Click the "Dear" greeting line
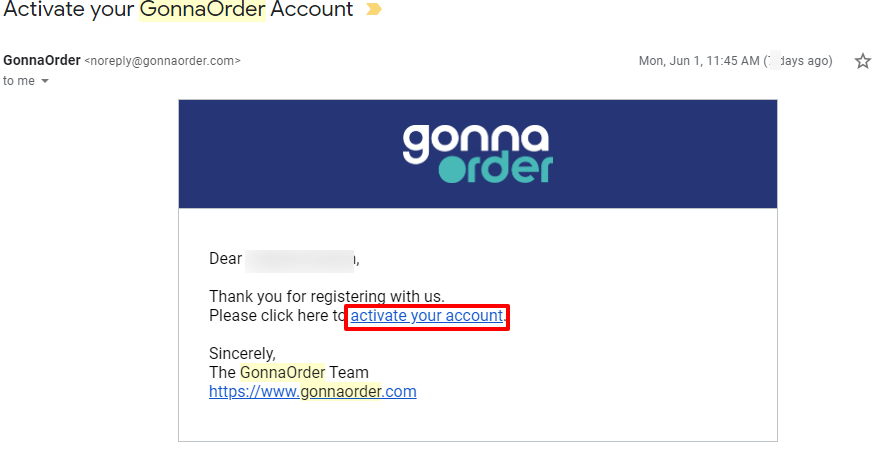The height and width of the screenshot is (449, 894). point(284,259)
